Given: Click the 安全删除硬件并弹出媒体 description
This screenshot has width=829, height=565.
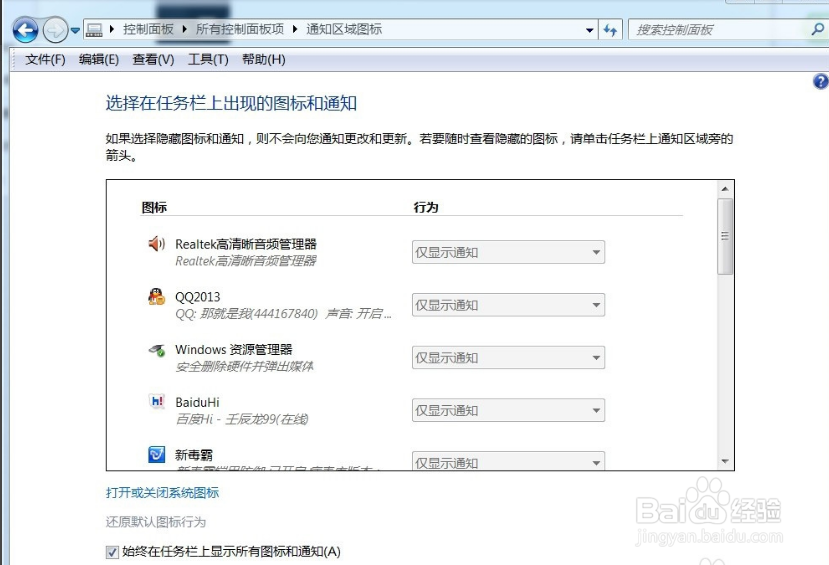Looking at the screenshot, I should pos(244,366).
